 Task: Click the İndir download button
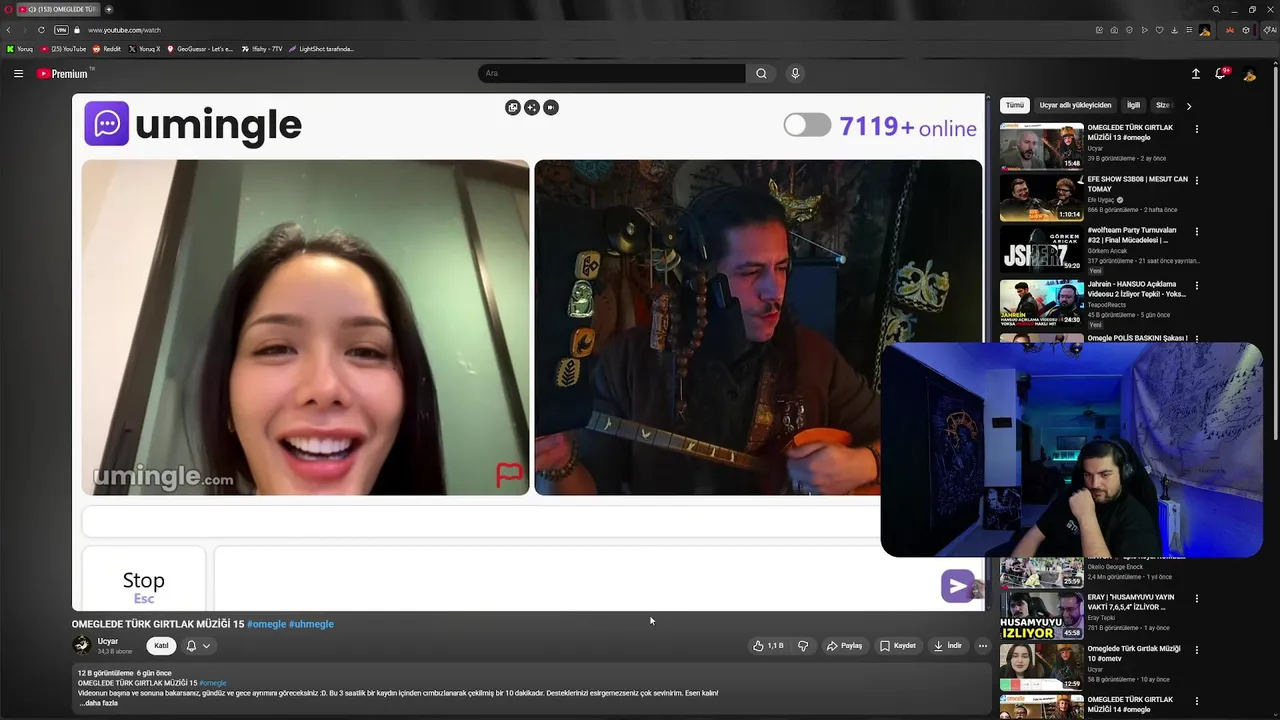click(x=948, y=646)
